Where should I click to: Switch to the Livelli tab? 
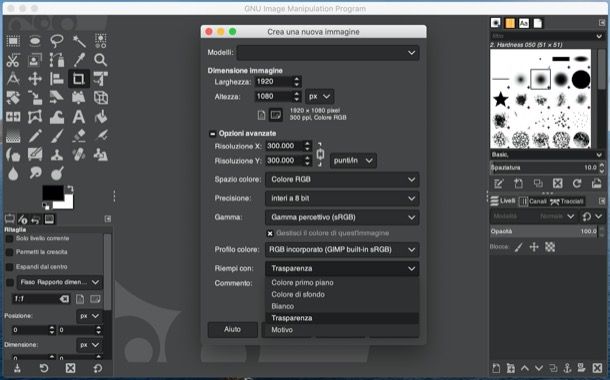tap(503, 201)
